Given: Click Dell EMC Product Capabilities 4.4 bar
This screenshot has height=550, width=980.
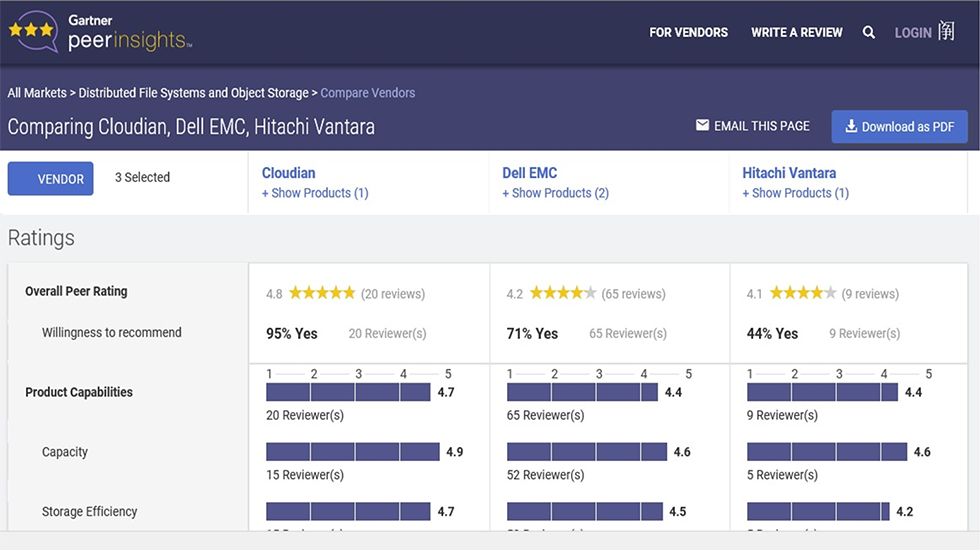Looking at the screenshot, I should tap(582, 392).
